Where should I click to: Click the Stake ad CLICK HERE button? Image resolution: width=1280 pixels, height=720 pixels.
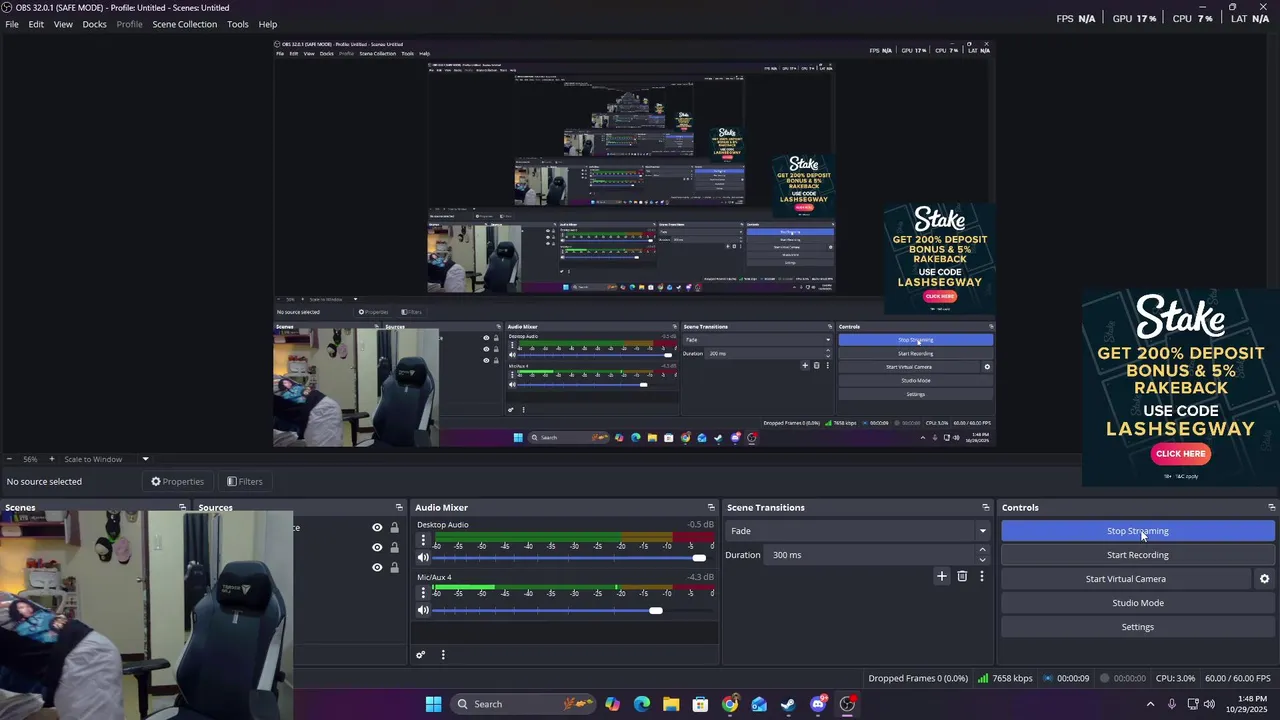(1181, 454)
